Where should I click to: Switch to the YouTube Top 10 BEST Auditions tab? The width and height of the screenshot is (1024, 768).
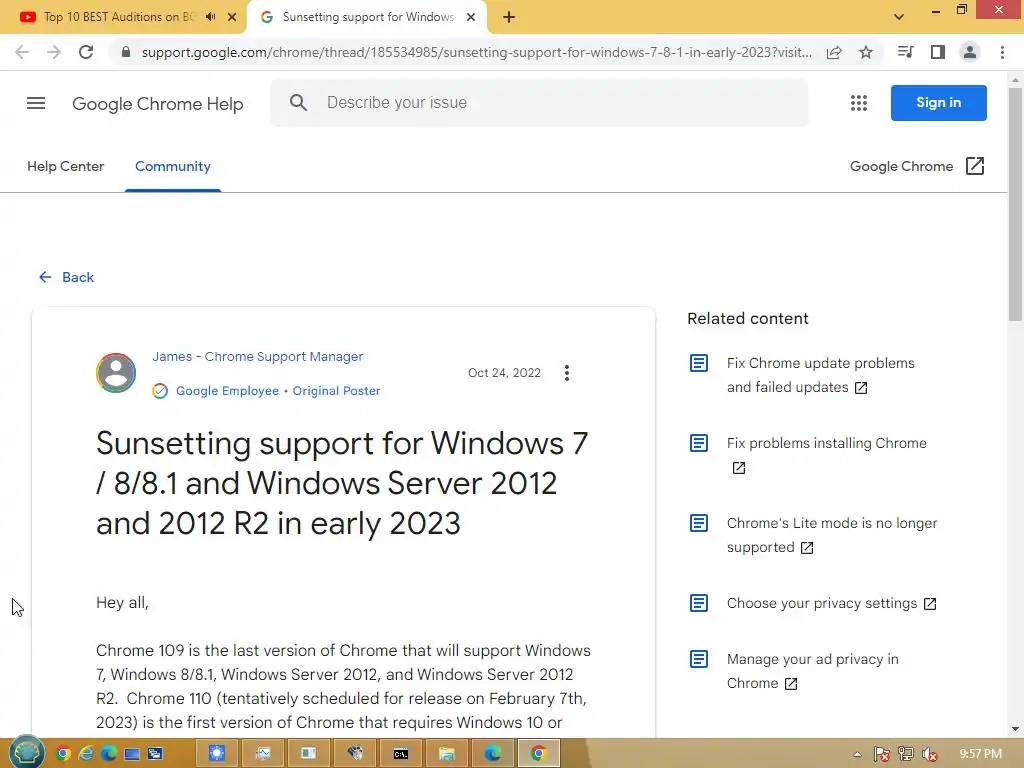click(118, 17)
